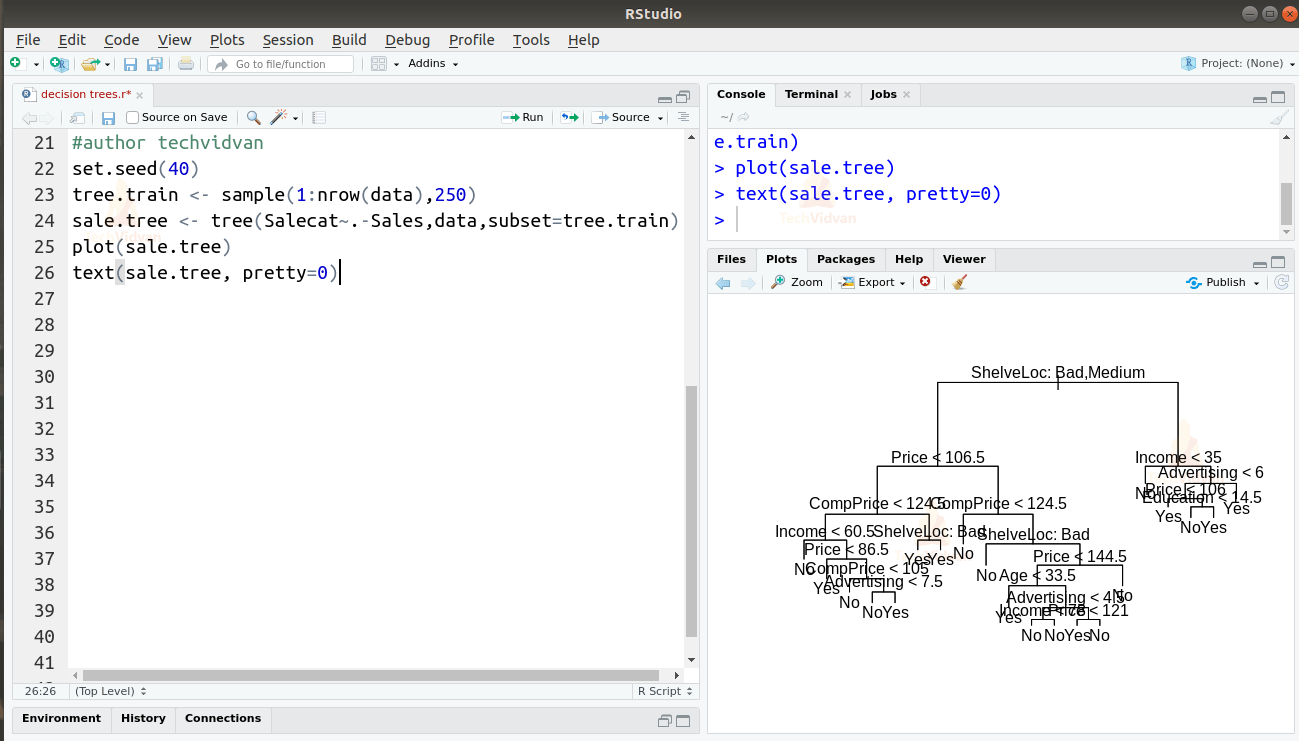
Task: Toggle the Source on Save checkbox
Action: pyautogui.click(x=133, y=117)
